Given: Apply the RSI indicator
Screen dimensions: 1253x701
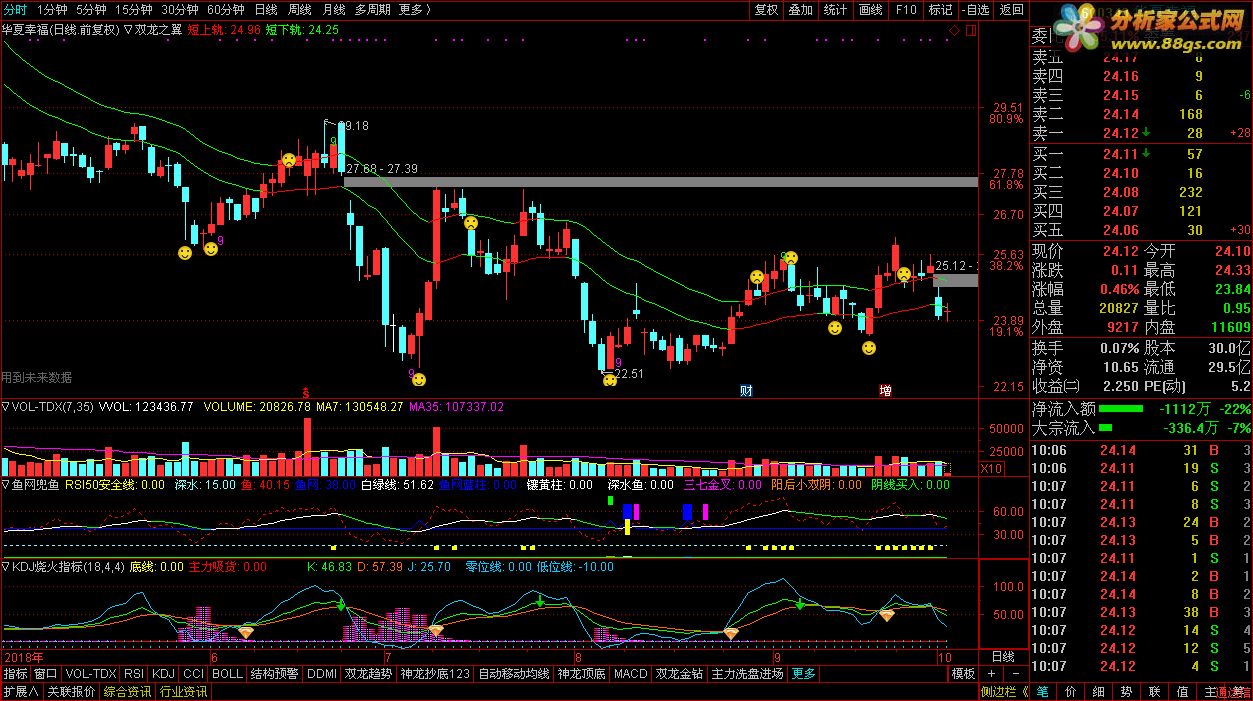Looking at the screenshot, I should (x=135, y=674).
